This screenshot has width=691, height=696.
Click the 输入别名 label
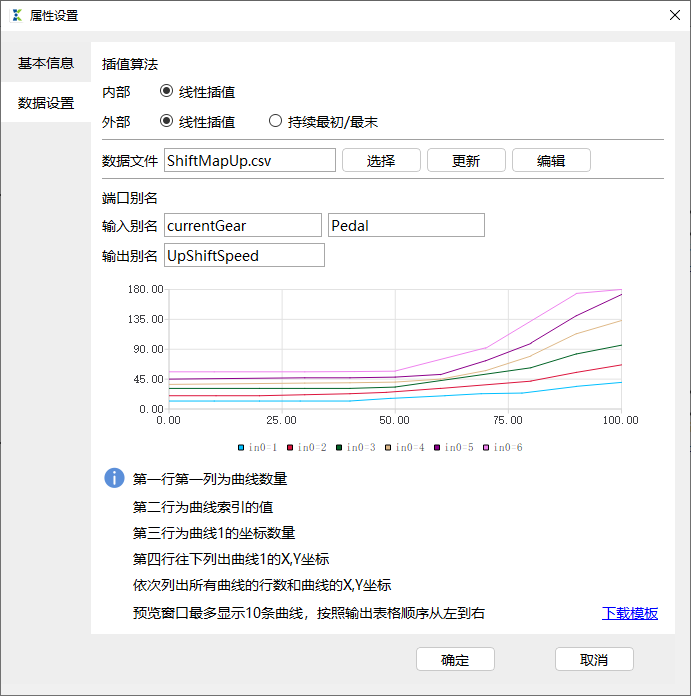click(x=130, y=226)
